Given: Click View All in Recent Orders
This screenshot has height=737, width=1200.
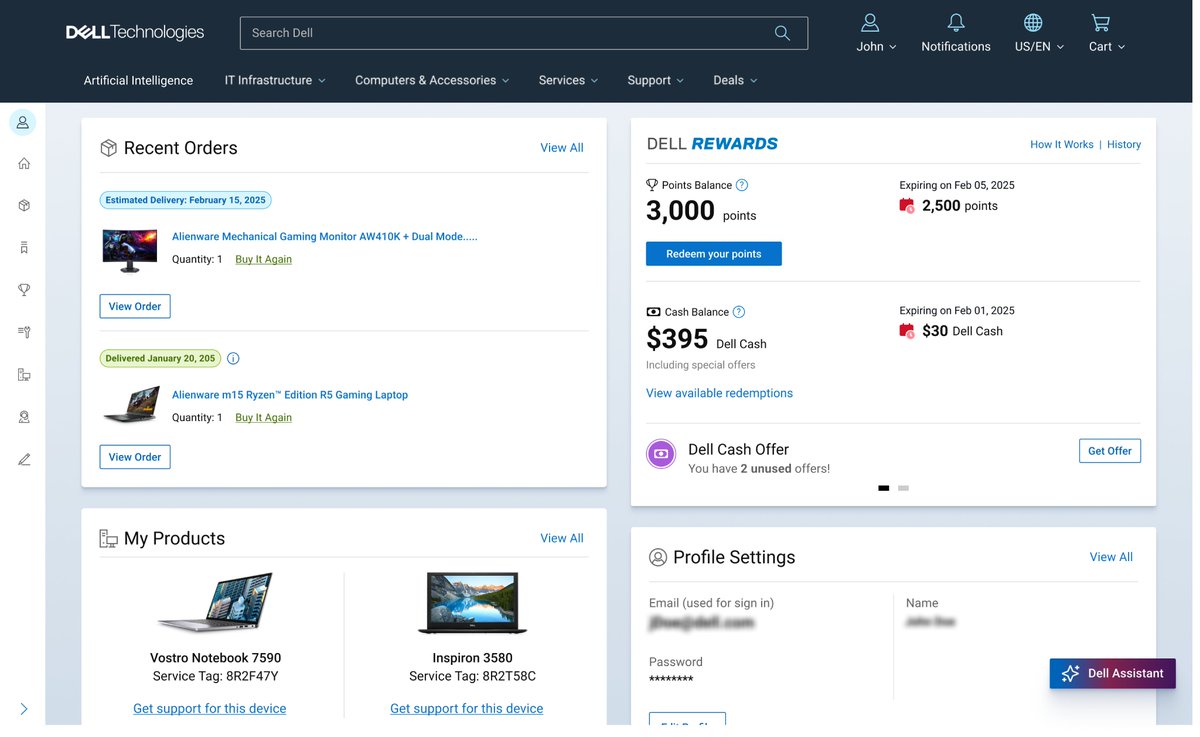Looking at the screenshot, I should 562,148.
